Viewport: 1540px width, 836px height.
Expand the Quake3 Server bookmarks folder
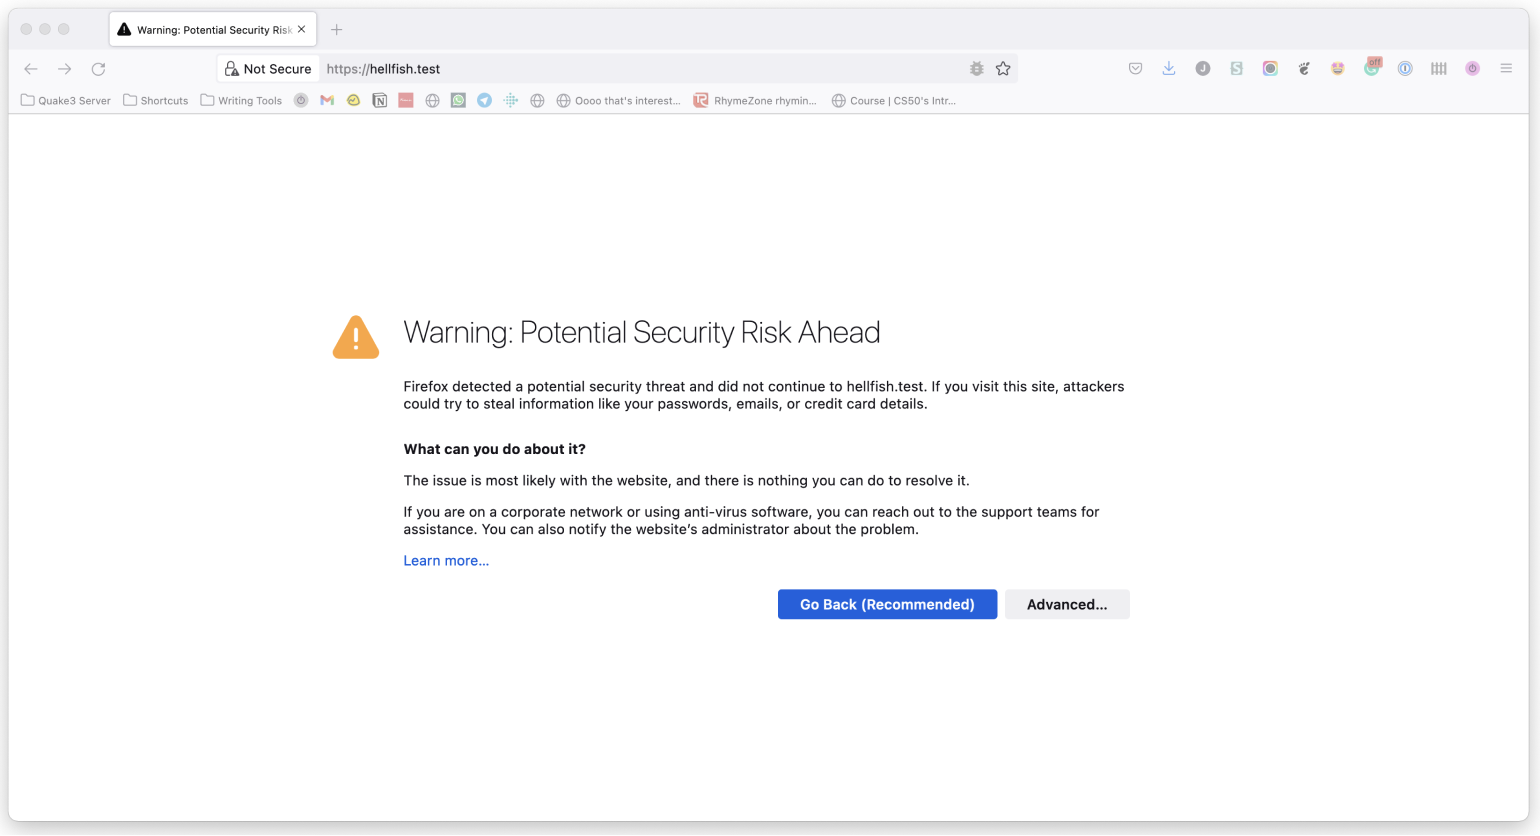pos(65,100)
